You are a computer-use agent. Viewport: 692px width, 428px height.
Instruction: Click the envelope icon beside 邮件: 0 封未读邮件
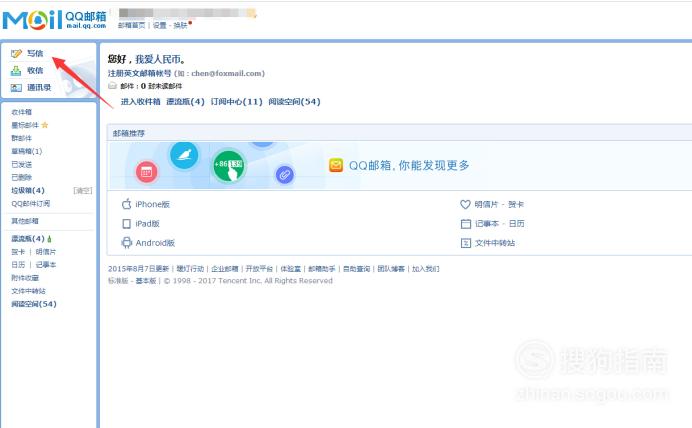[113, 86]
